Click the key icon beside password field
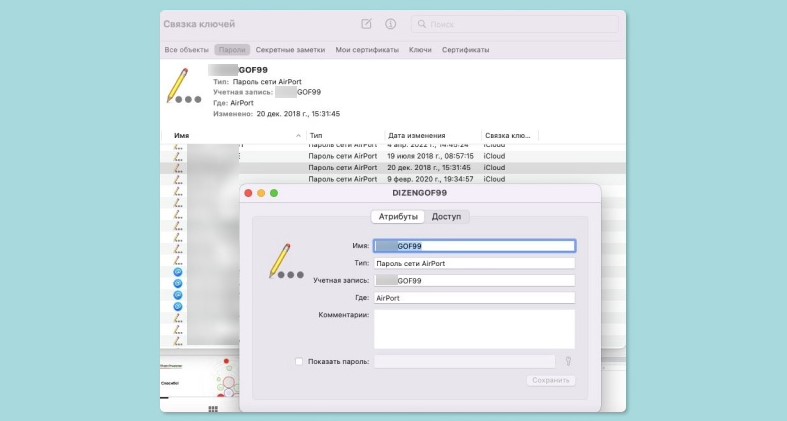This screenshot has width=787, height=421. coord(568,361)
